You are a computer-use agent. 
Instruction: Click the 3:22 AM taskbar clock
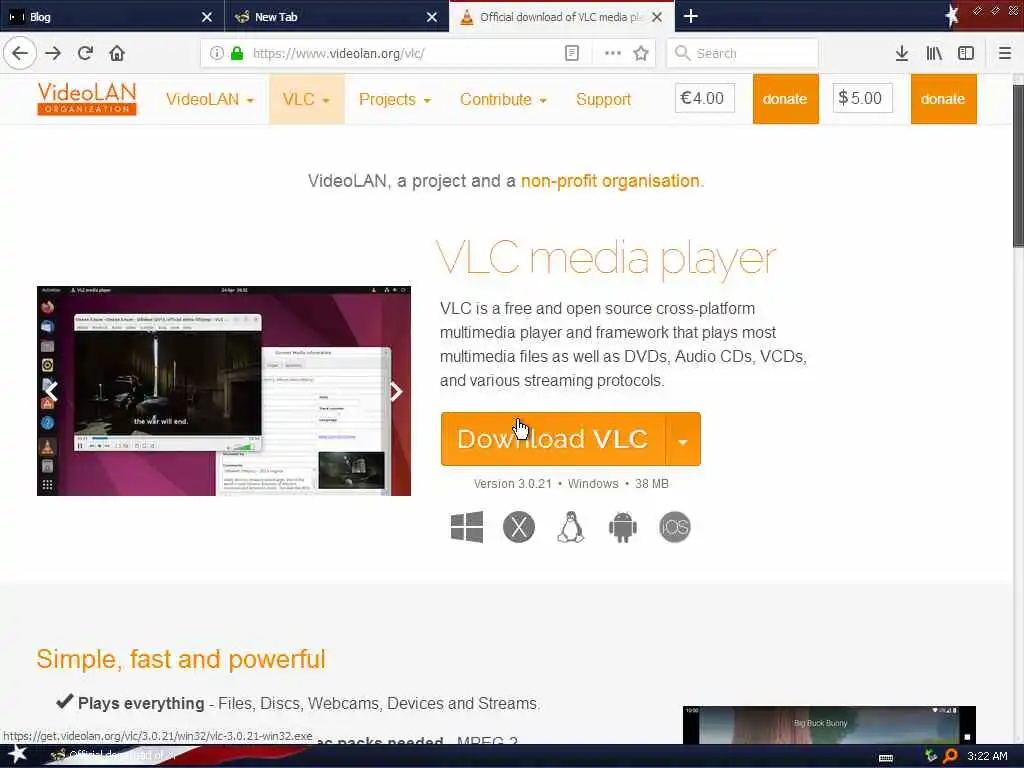[987, 756]
